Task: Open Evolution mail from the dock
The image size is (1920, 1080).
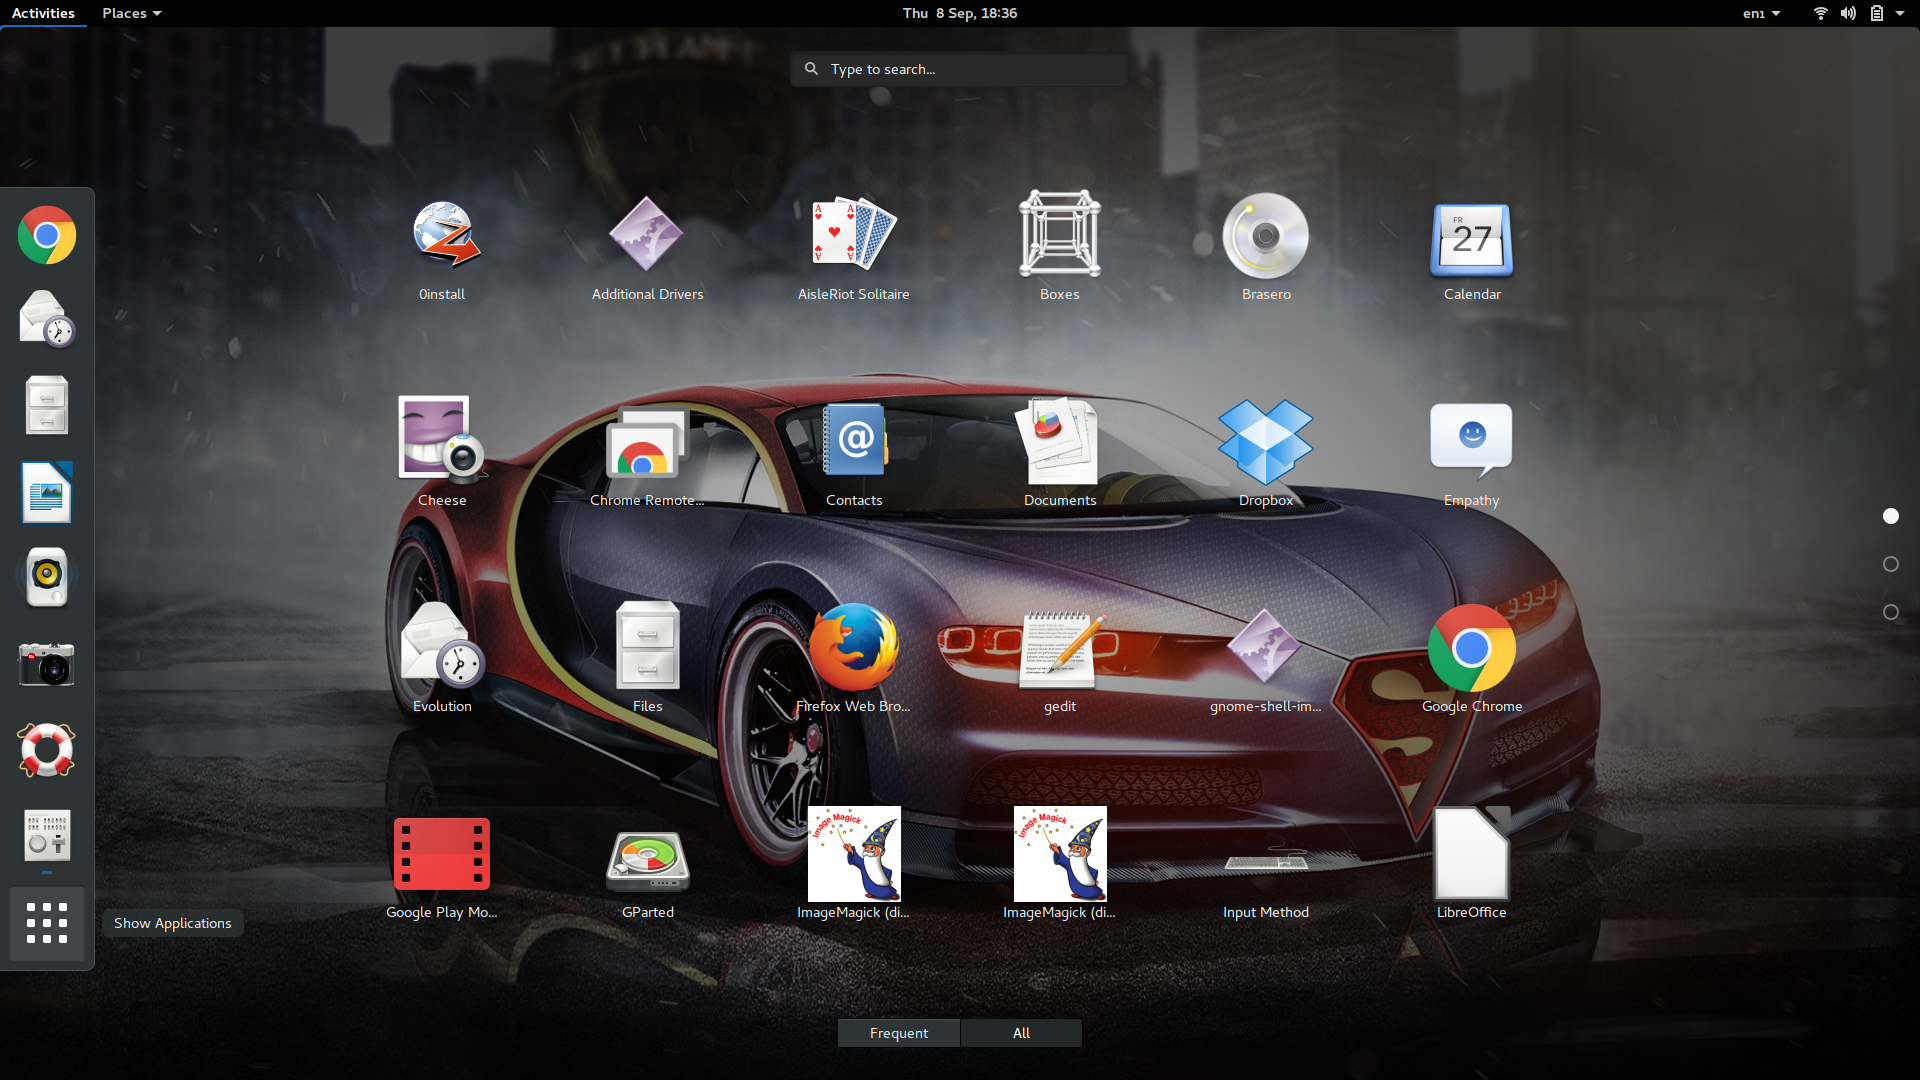Action: tap(47, 319)
